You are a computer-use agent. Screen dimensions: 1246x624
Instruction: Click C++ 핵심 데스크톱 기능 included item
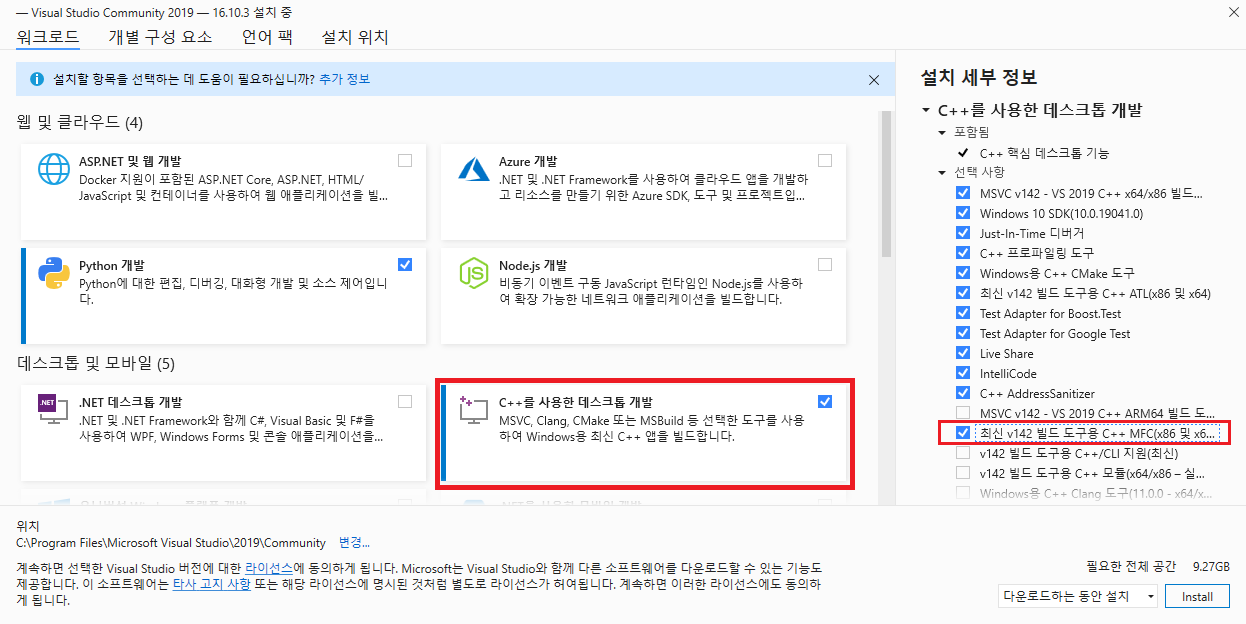[x=1044, y=153]
